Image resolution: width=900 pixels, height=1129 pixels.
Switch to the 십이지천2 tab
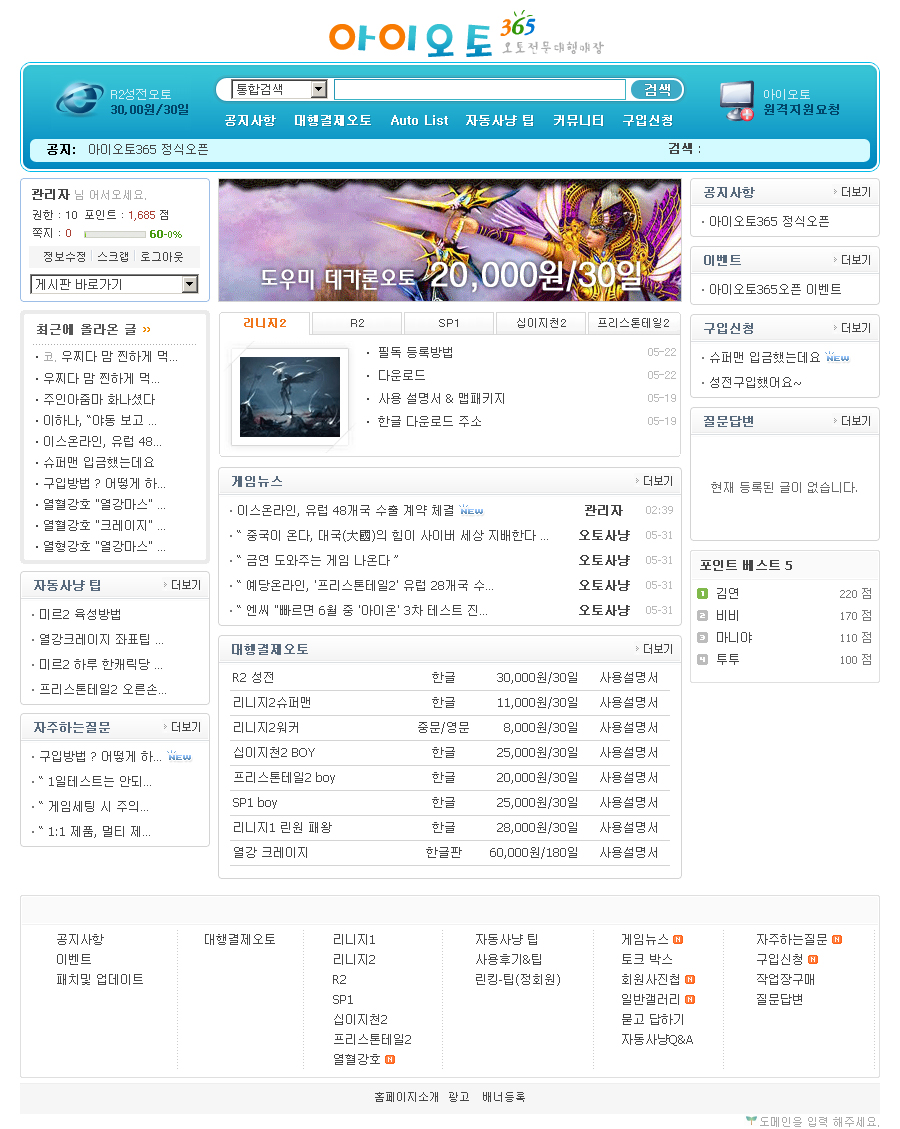click(x=541, y=323)
